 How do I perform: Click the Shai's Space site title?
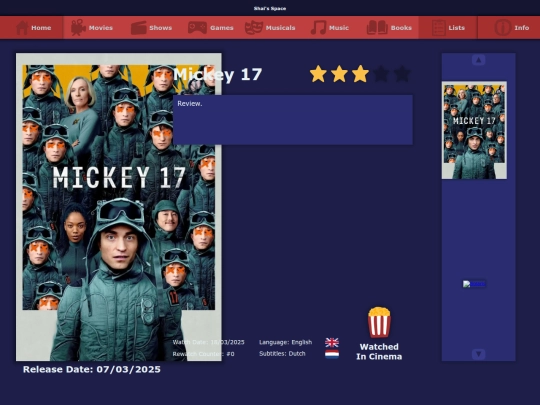270,8
